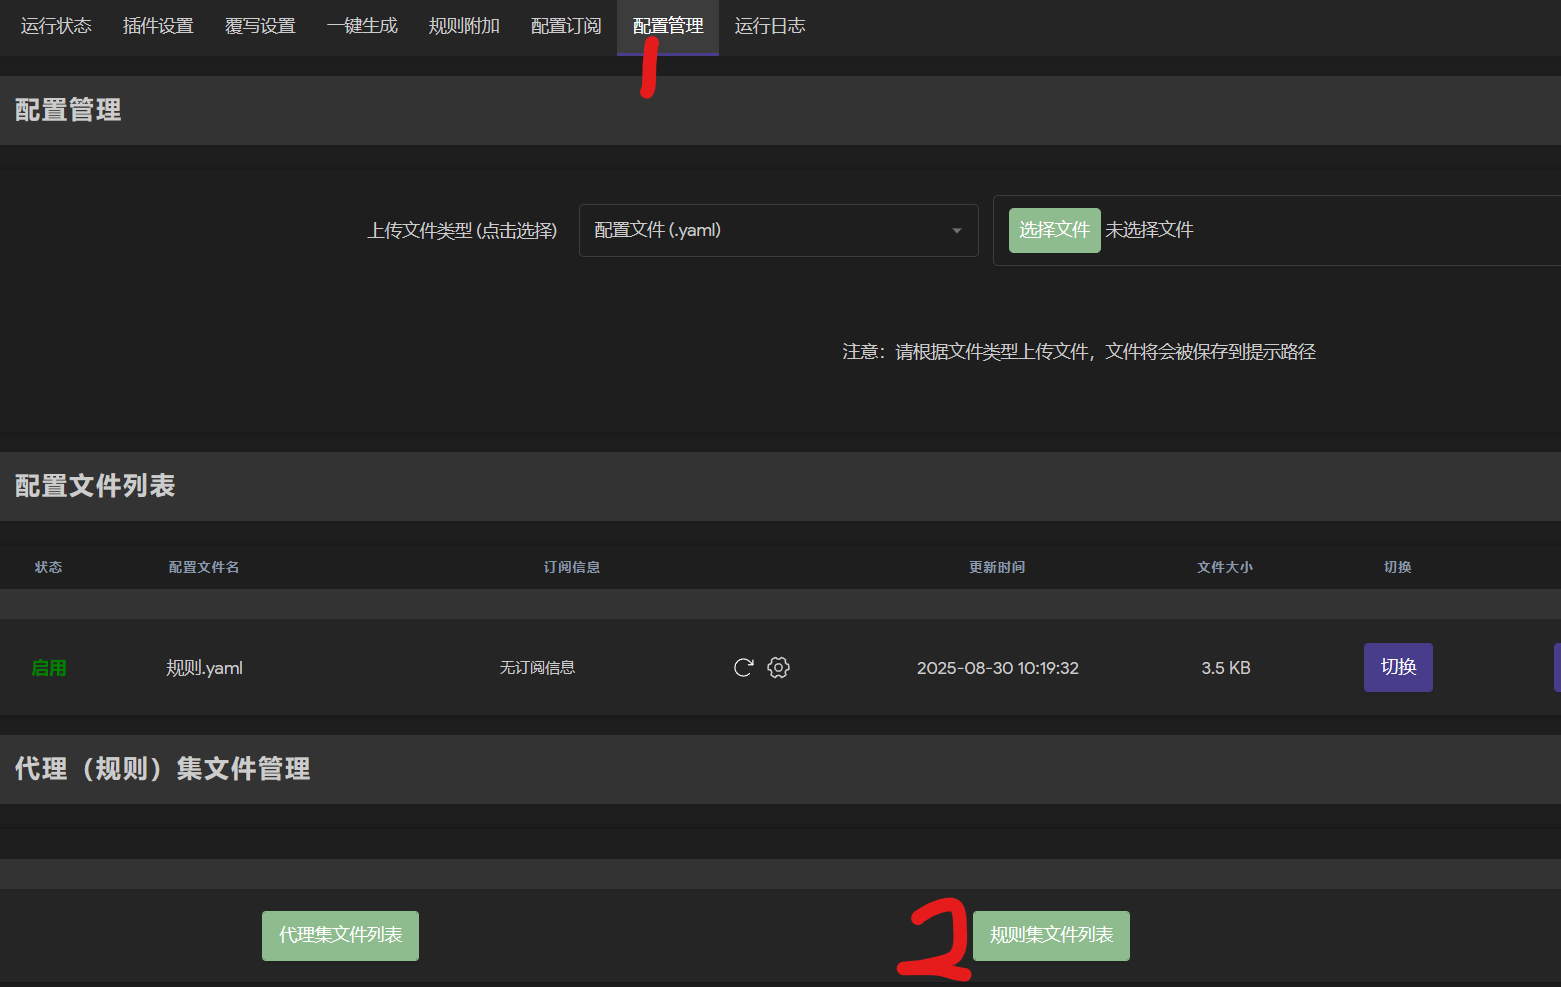Screen dimensions: 1561x987
Task: Select the 一键生成 tab
Action: tap(362, 26)
